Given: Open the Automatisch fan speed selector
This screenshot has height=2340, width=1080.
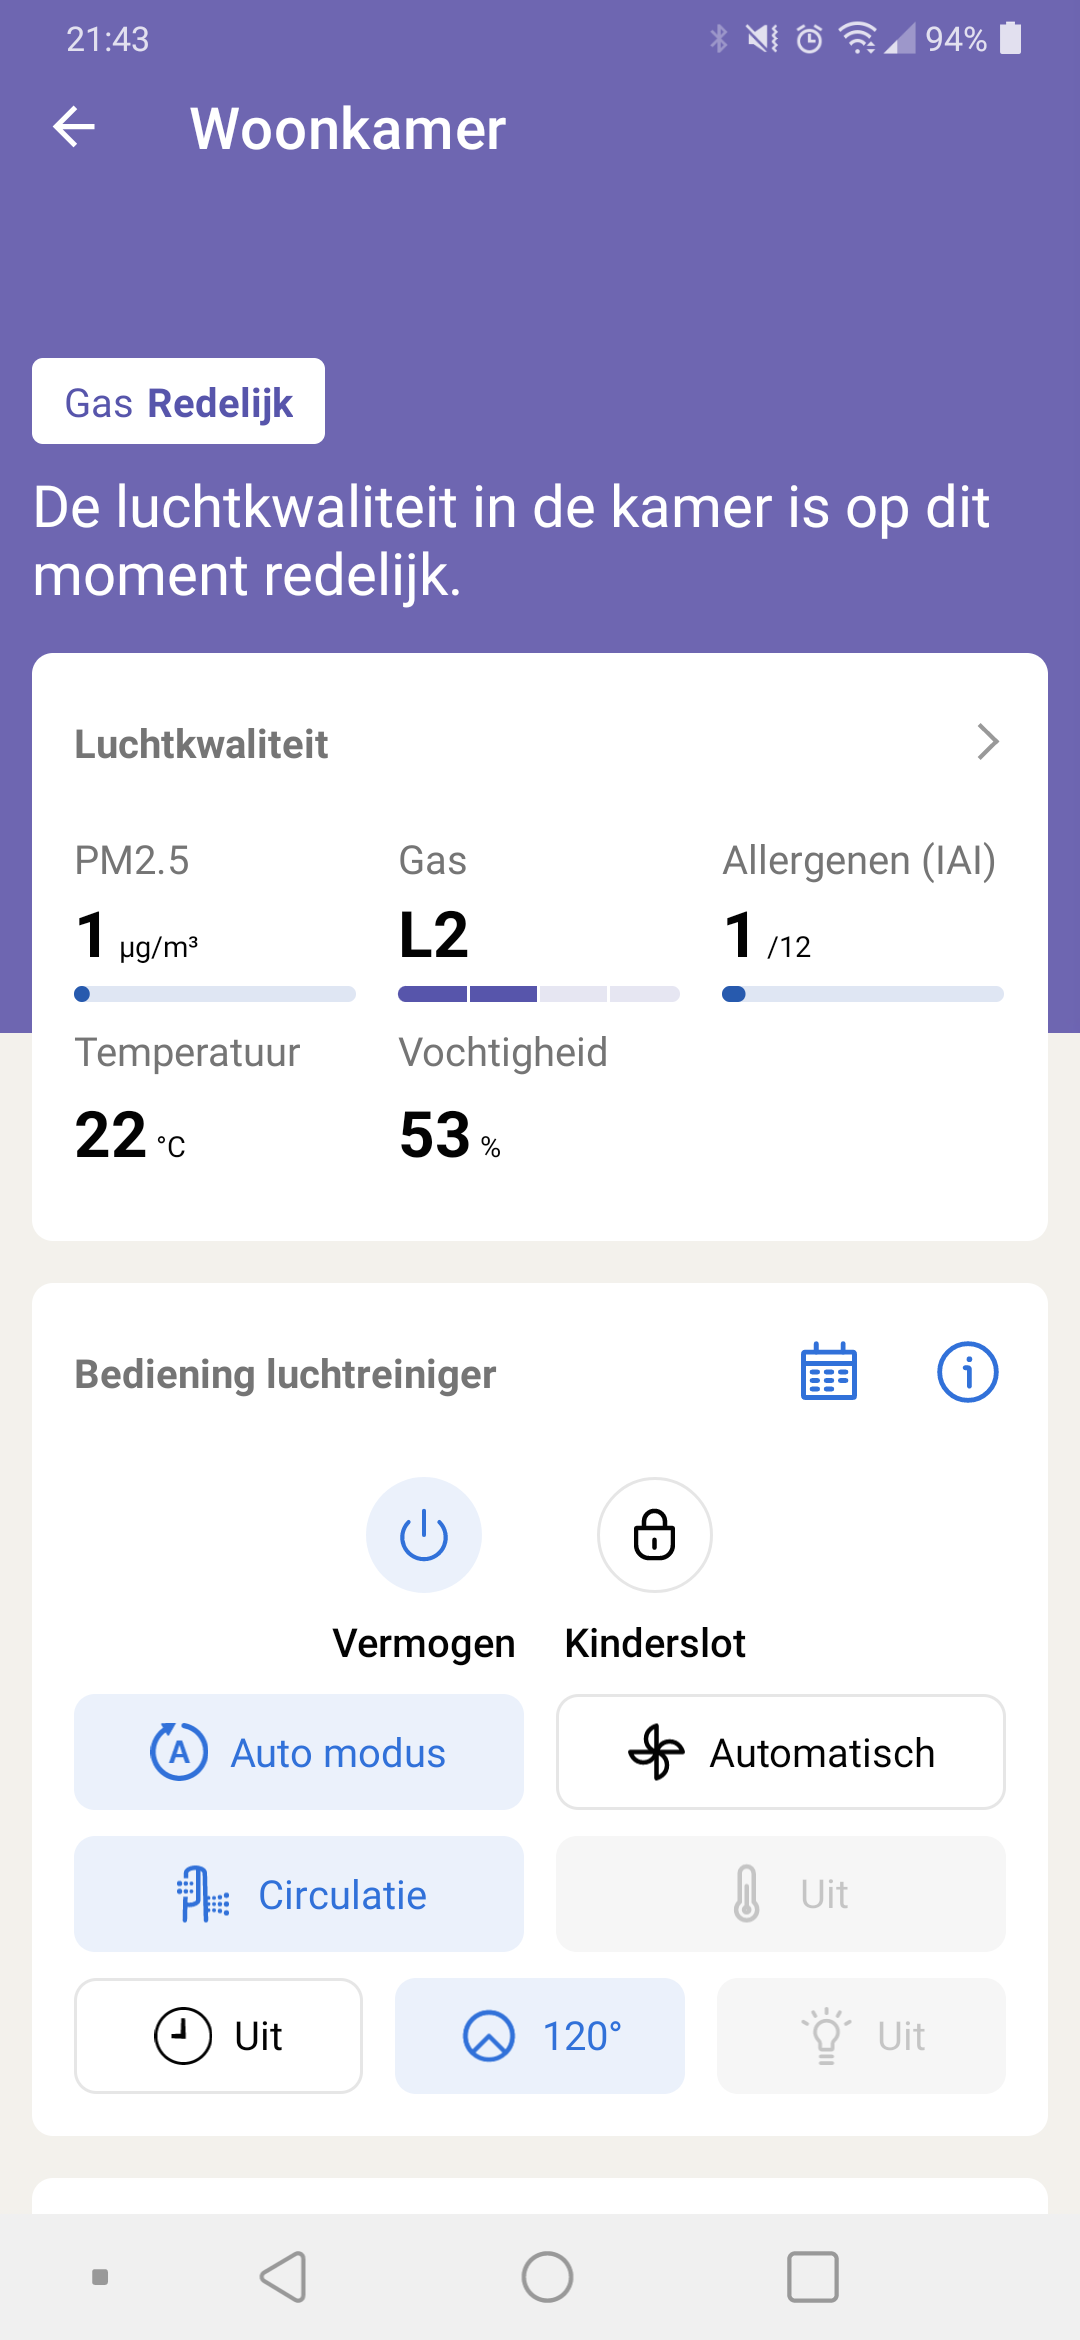Looking at the screenshot, I should tap(781, 1752).
